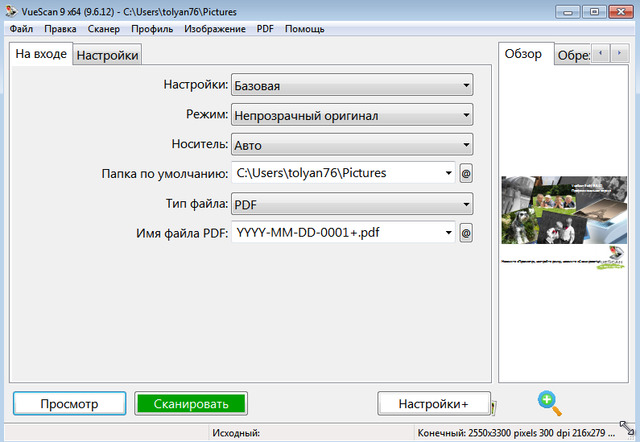Open the Сканер menu

pyautogui.click(x=104, y=29)
